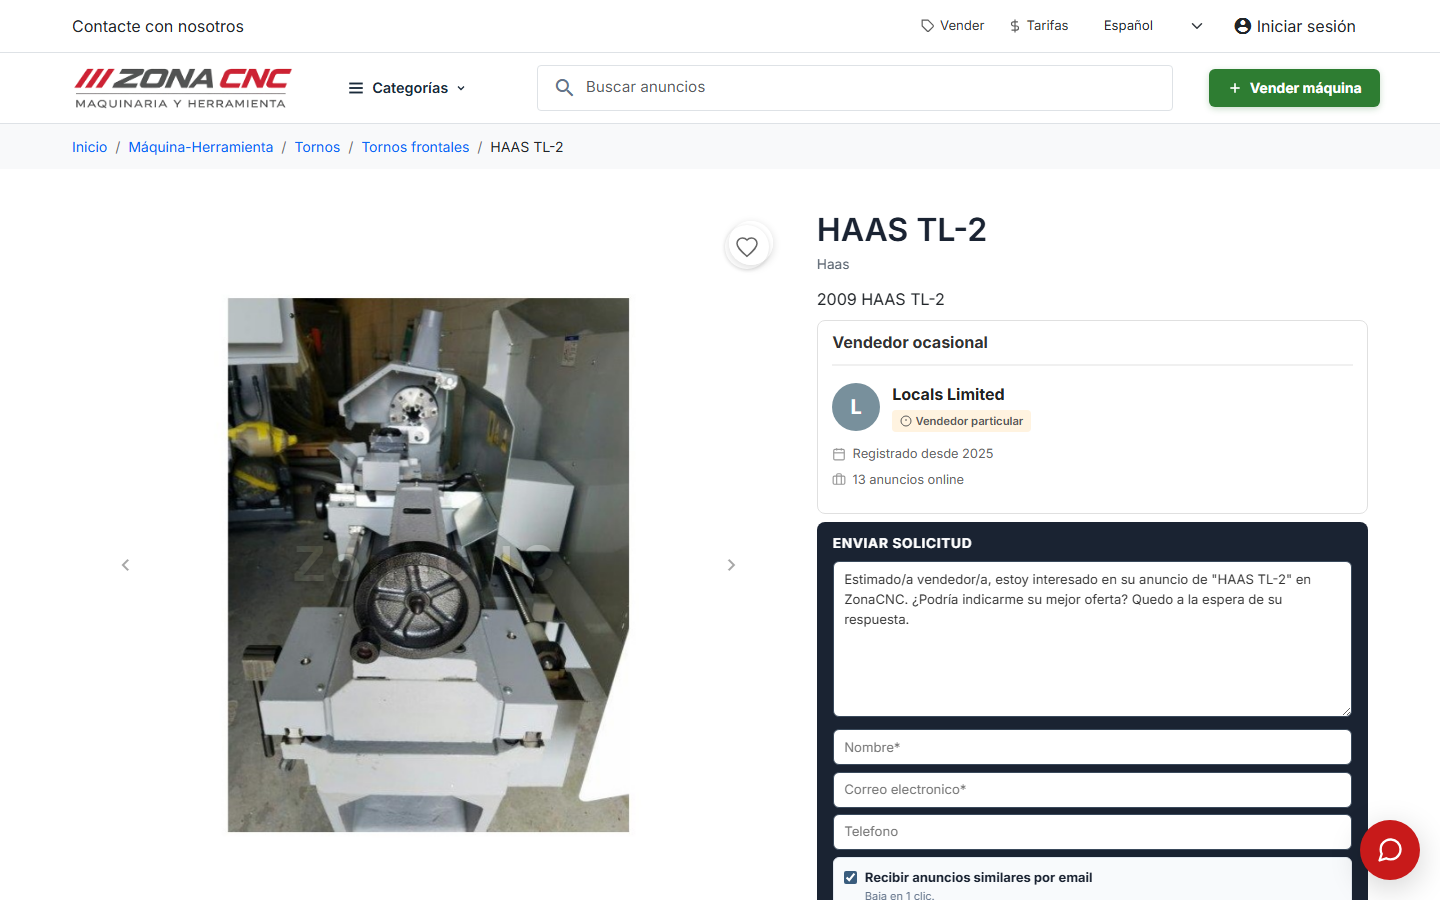1440x900 pixels.
Task: Click the ENVIAR SOLICITUD heading
Action: coord(902,543)
